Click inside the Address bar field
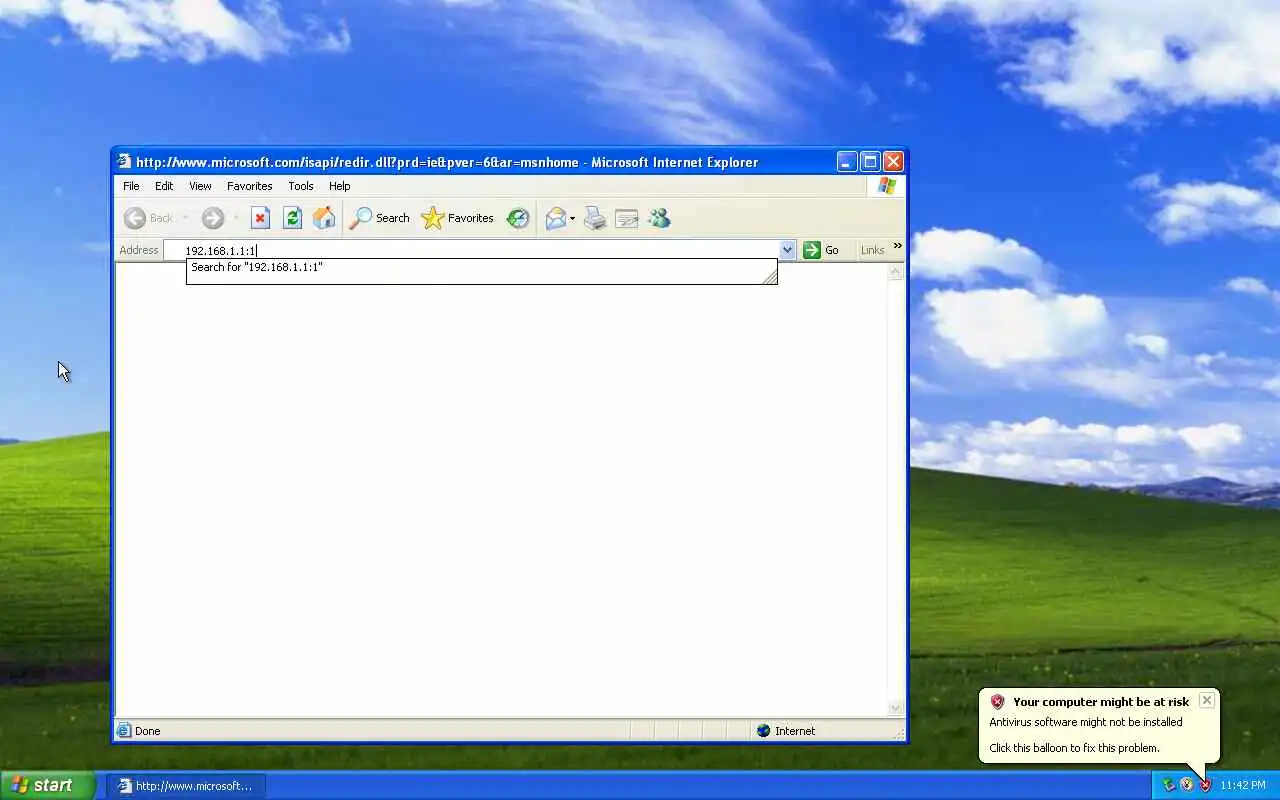The width and height of the screenshot is (1280, 800). (472, 250)
